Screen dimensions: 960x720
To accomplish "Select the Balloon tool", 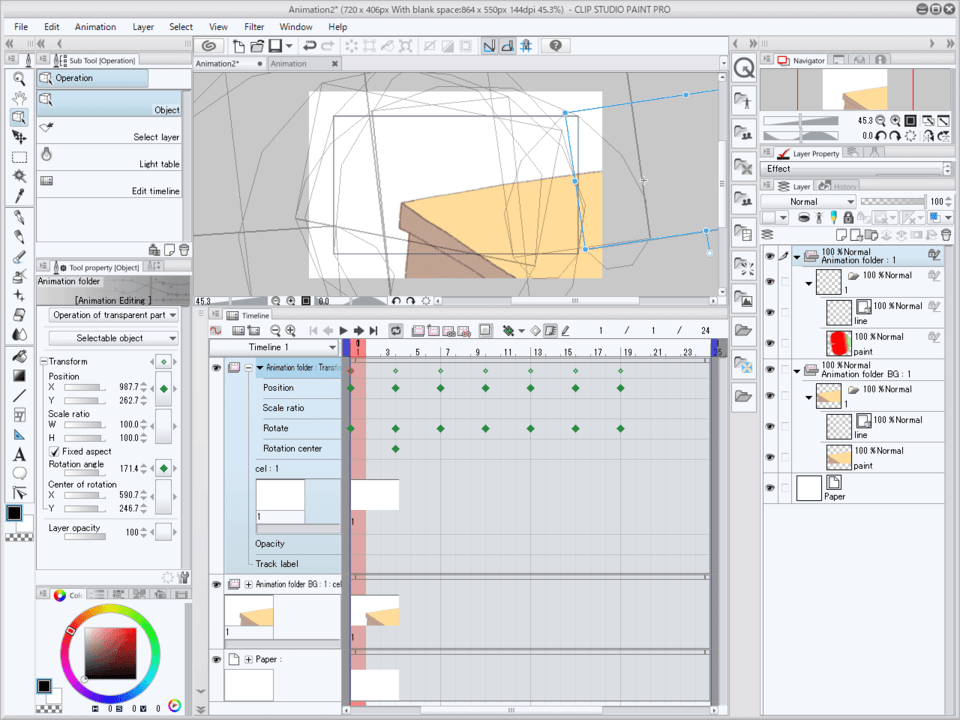I will tap(19, 474).
